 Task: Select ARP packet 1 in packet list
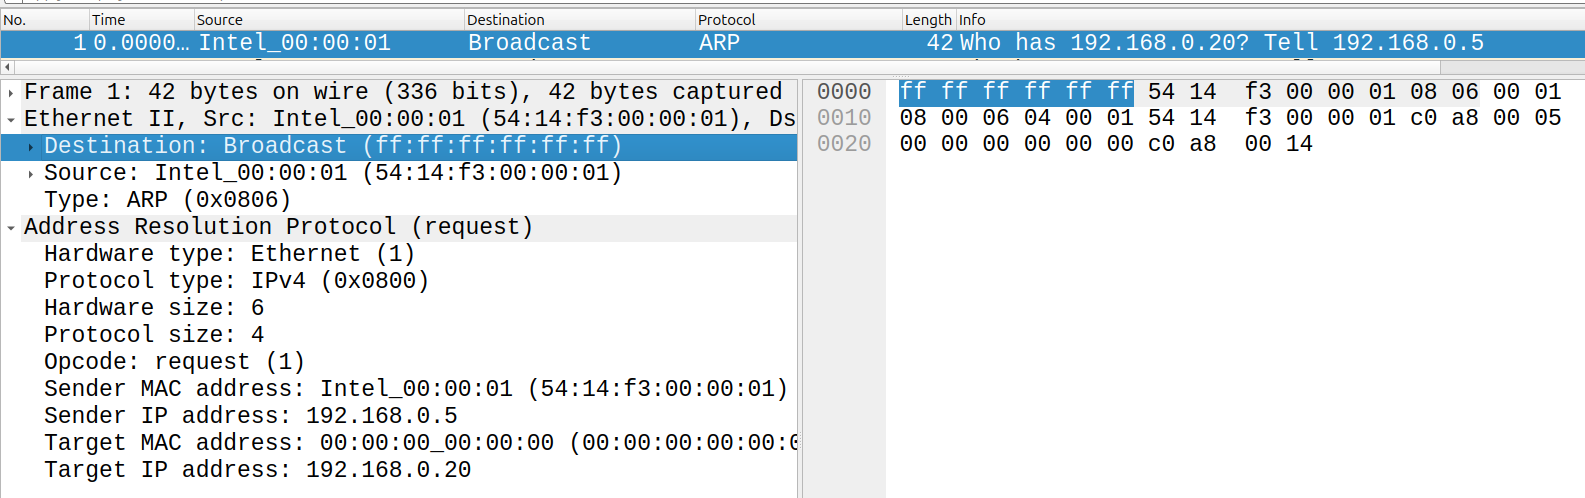792,43
